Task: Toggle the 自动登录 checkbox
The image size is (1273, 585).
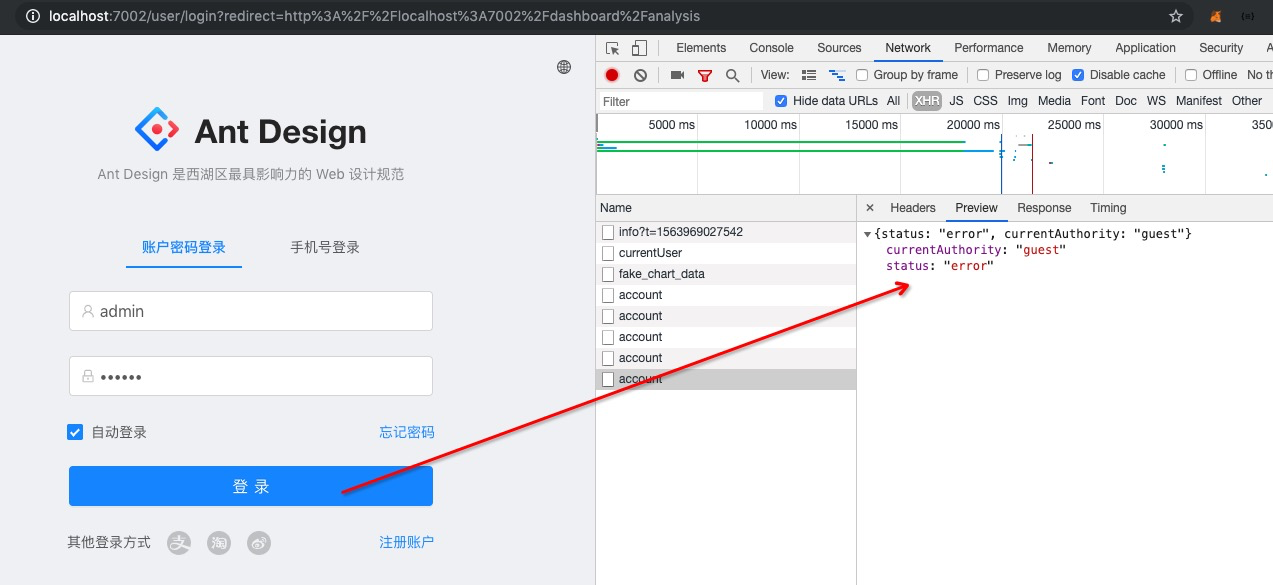Action: click(x=75, y=432)
